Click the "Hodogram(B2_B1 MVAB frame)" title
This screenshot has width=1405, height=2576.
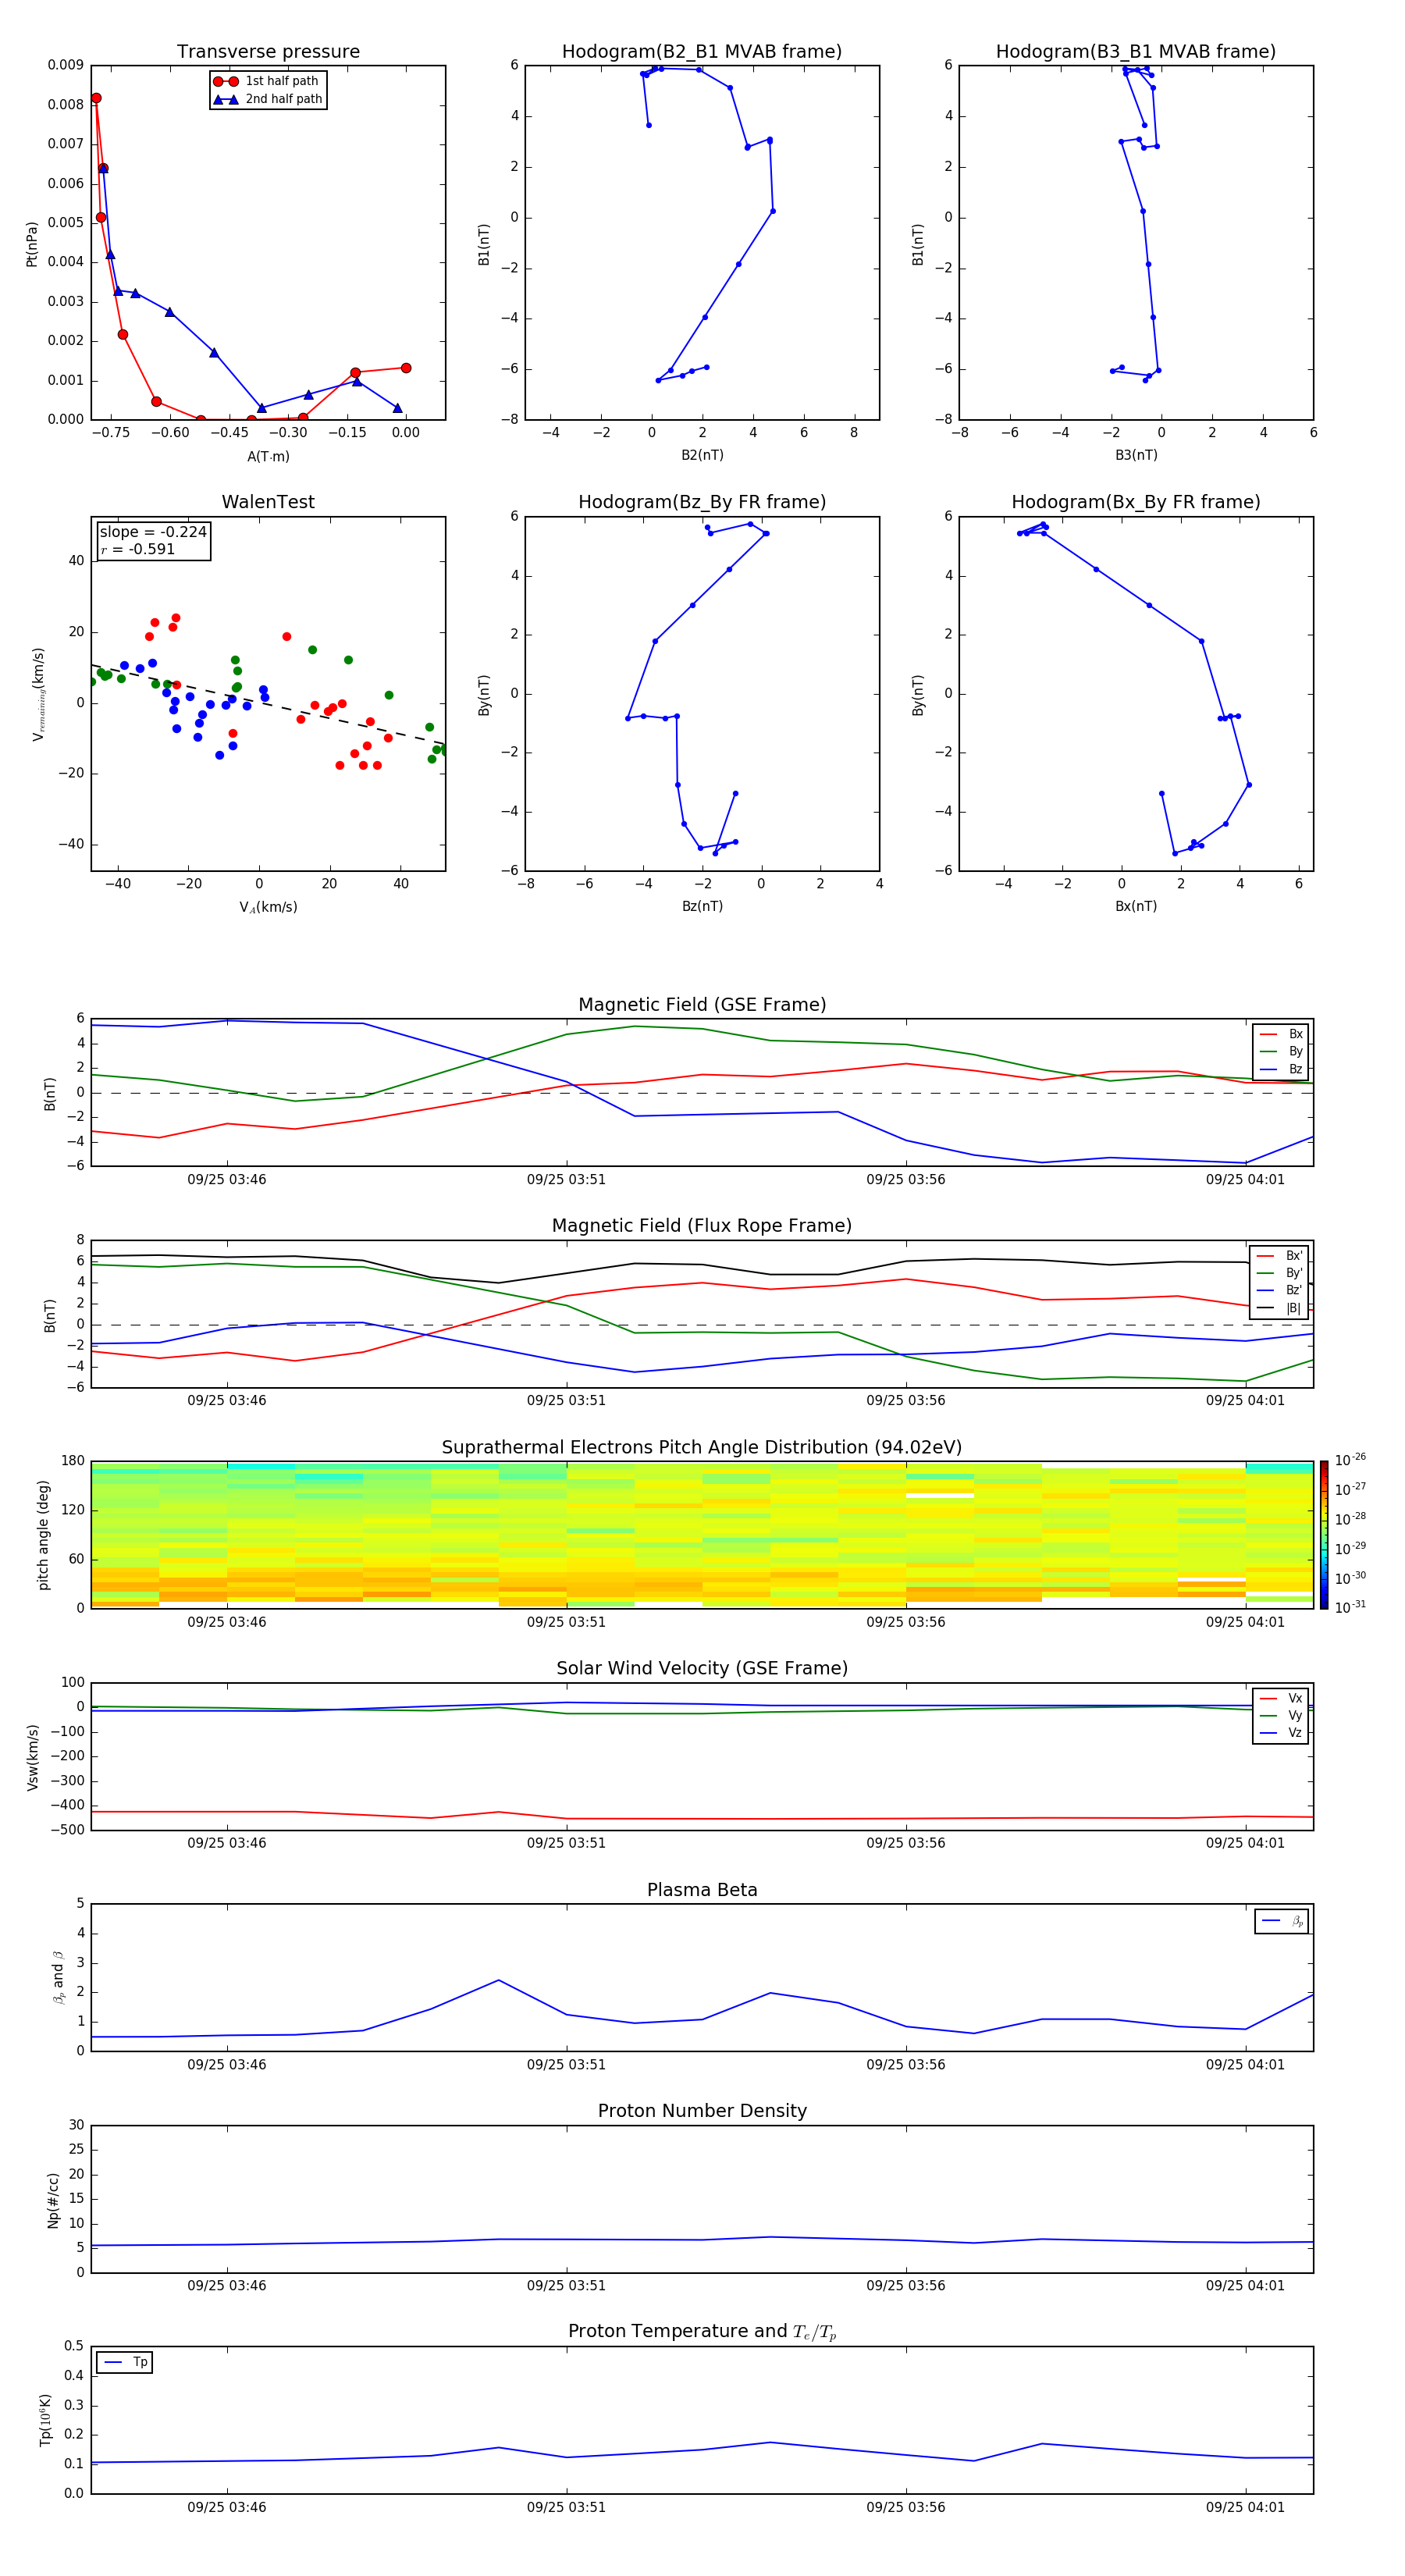click(702, 52)
